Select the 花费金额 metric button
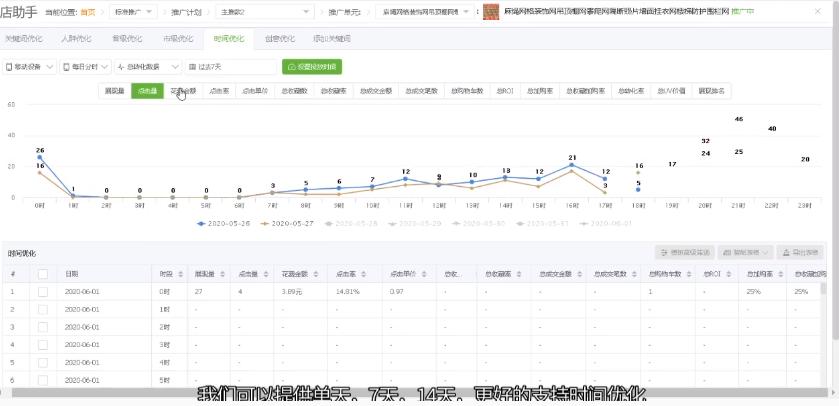 [x=183, y=91]
